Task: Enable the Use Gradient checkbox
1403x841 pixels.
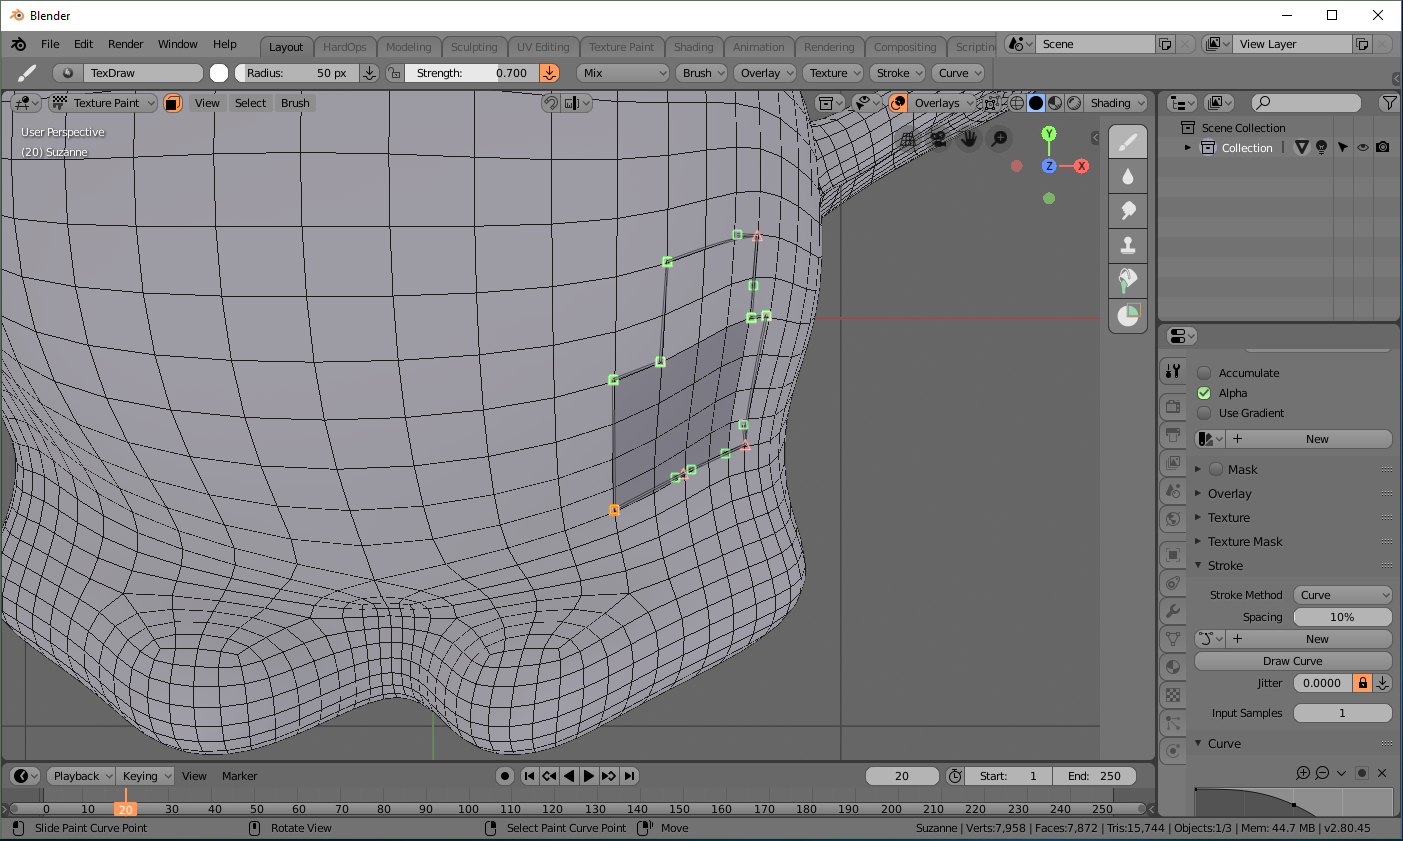Action: 1204,413
